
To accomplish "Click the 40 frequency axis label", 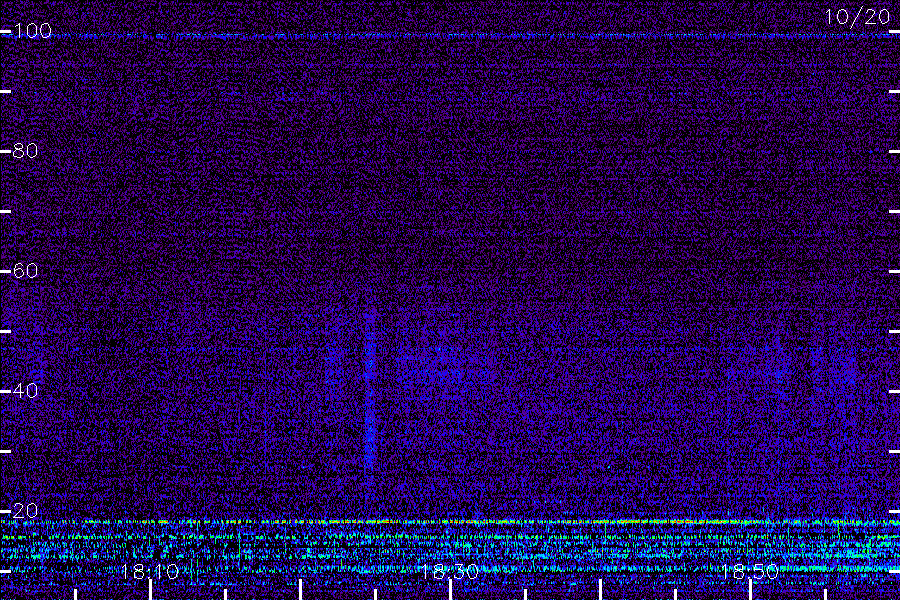I will pos(25,390).
